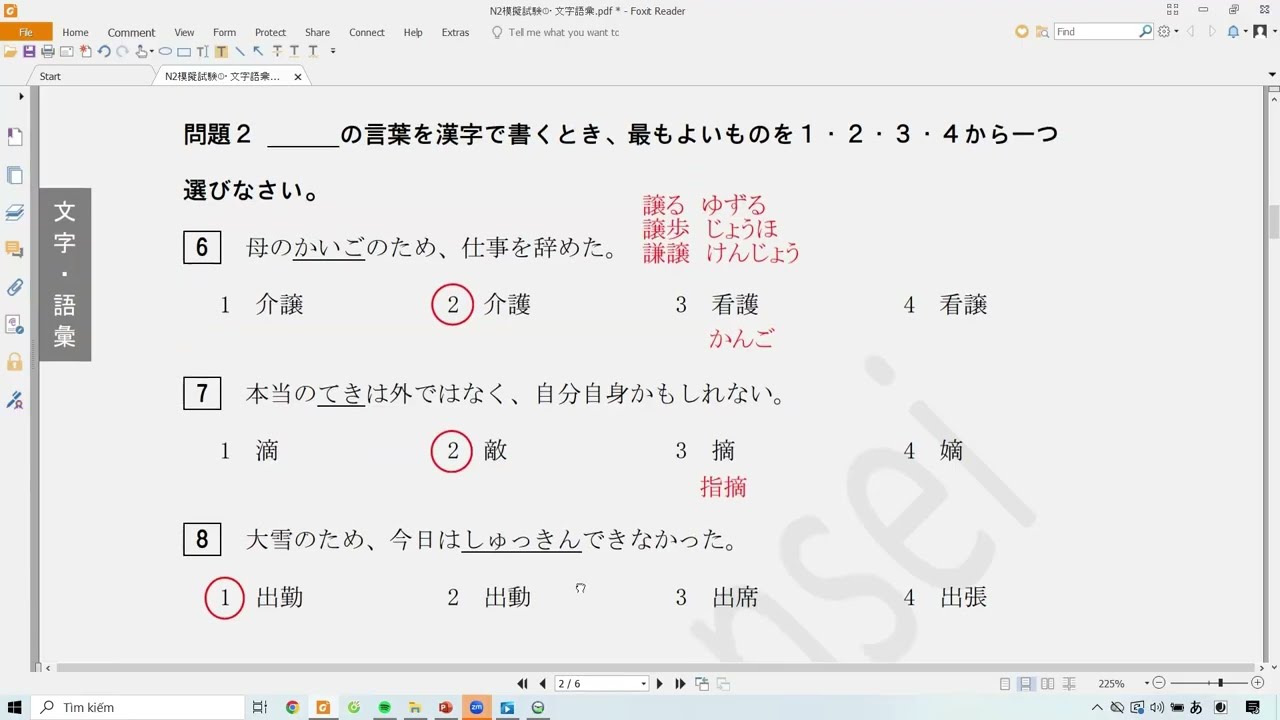The width and height of the screenshot is (1280, 720).
Task: Open the Attachments paperclip panel
Action: 14,287
